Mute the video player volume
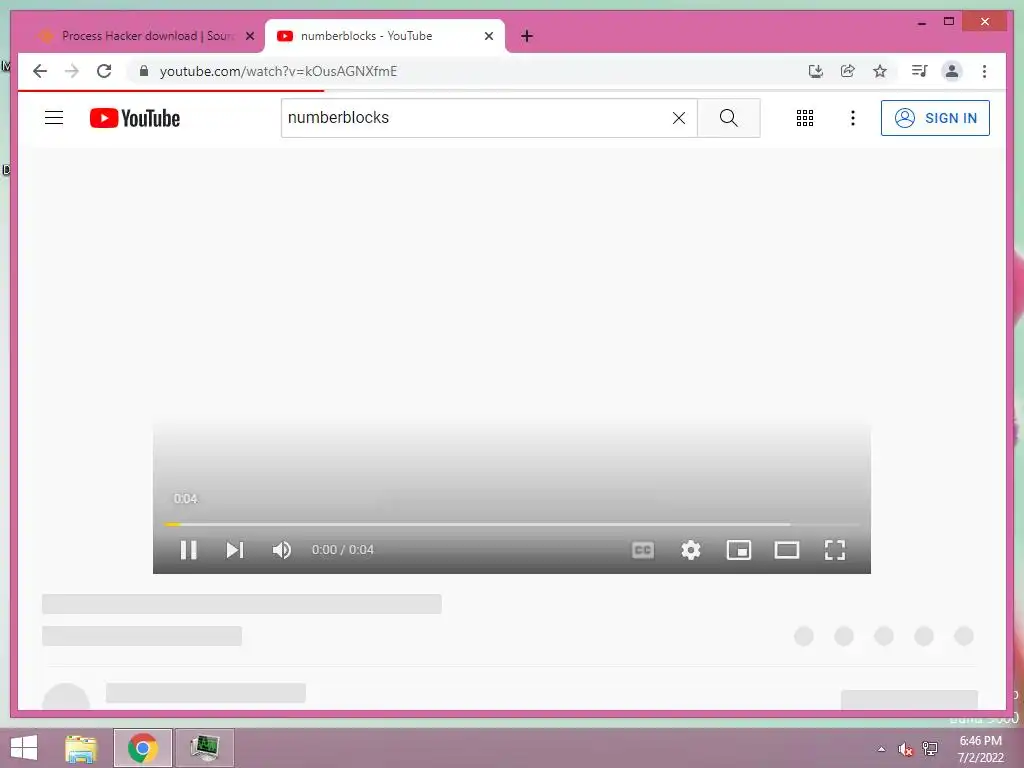Screen dimensions: 1024x768 (281, 550)
